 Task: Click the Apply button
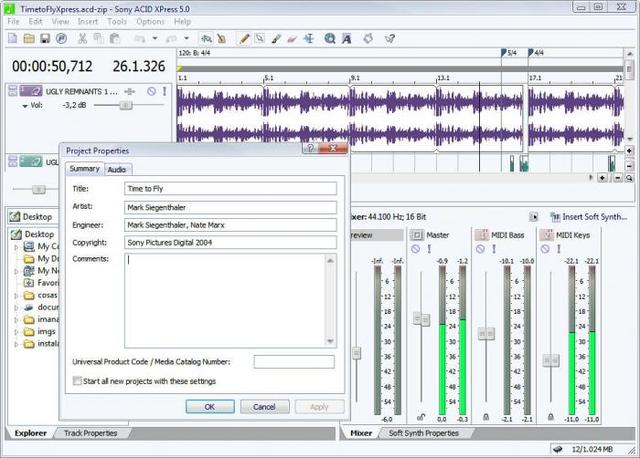(319, 407)
